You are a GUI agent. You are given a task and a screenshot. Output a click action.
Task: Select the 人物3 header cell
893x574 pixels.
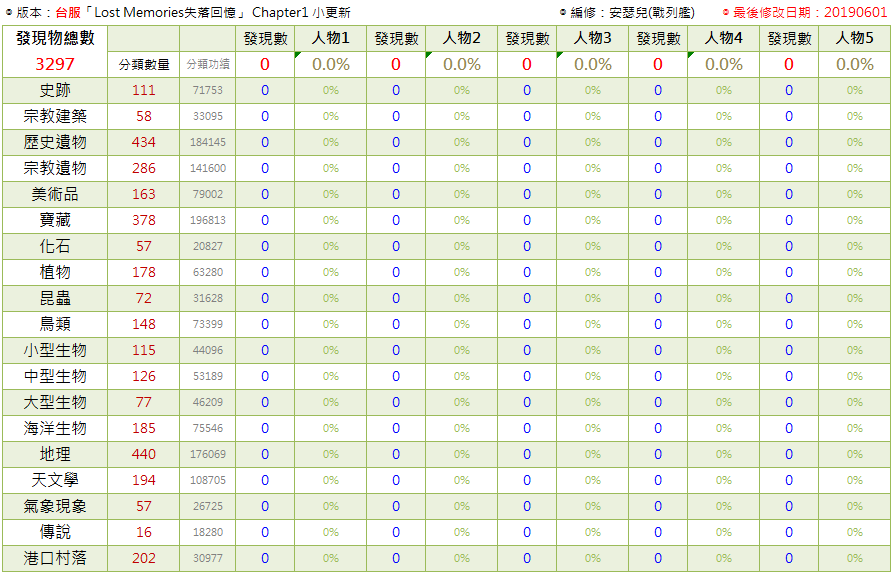592,39
